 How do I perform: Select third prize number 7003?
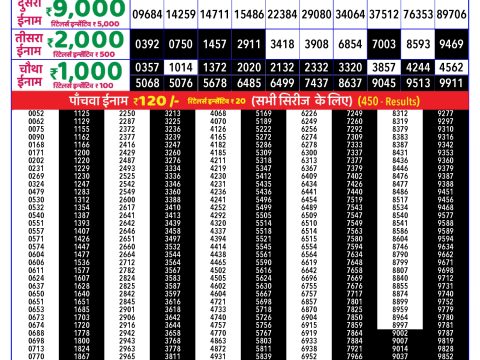pos(384,44)
